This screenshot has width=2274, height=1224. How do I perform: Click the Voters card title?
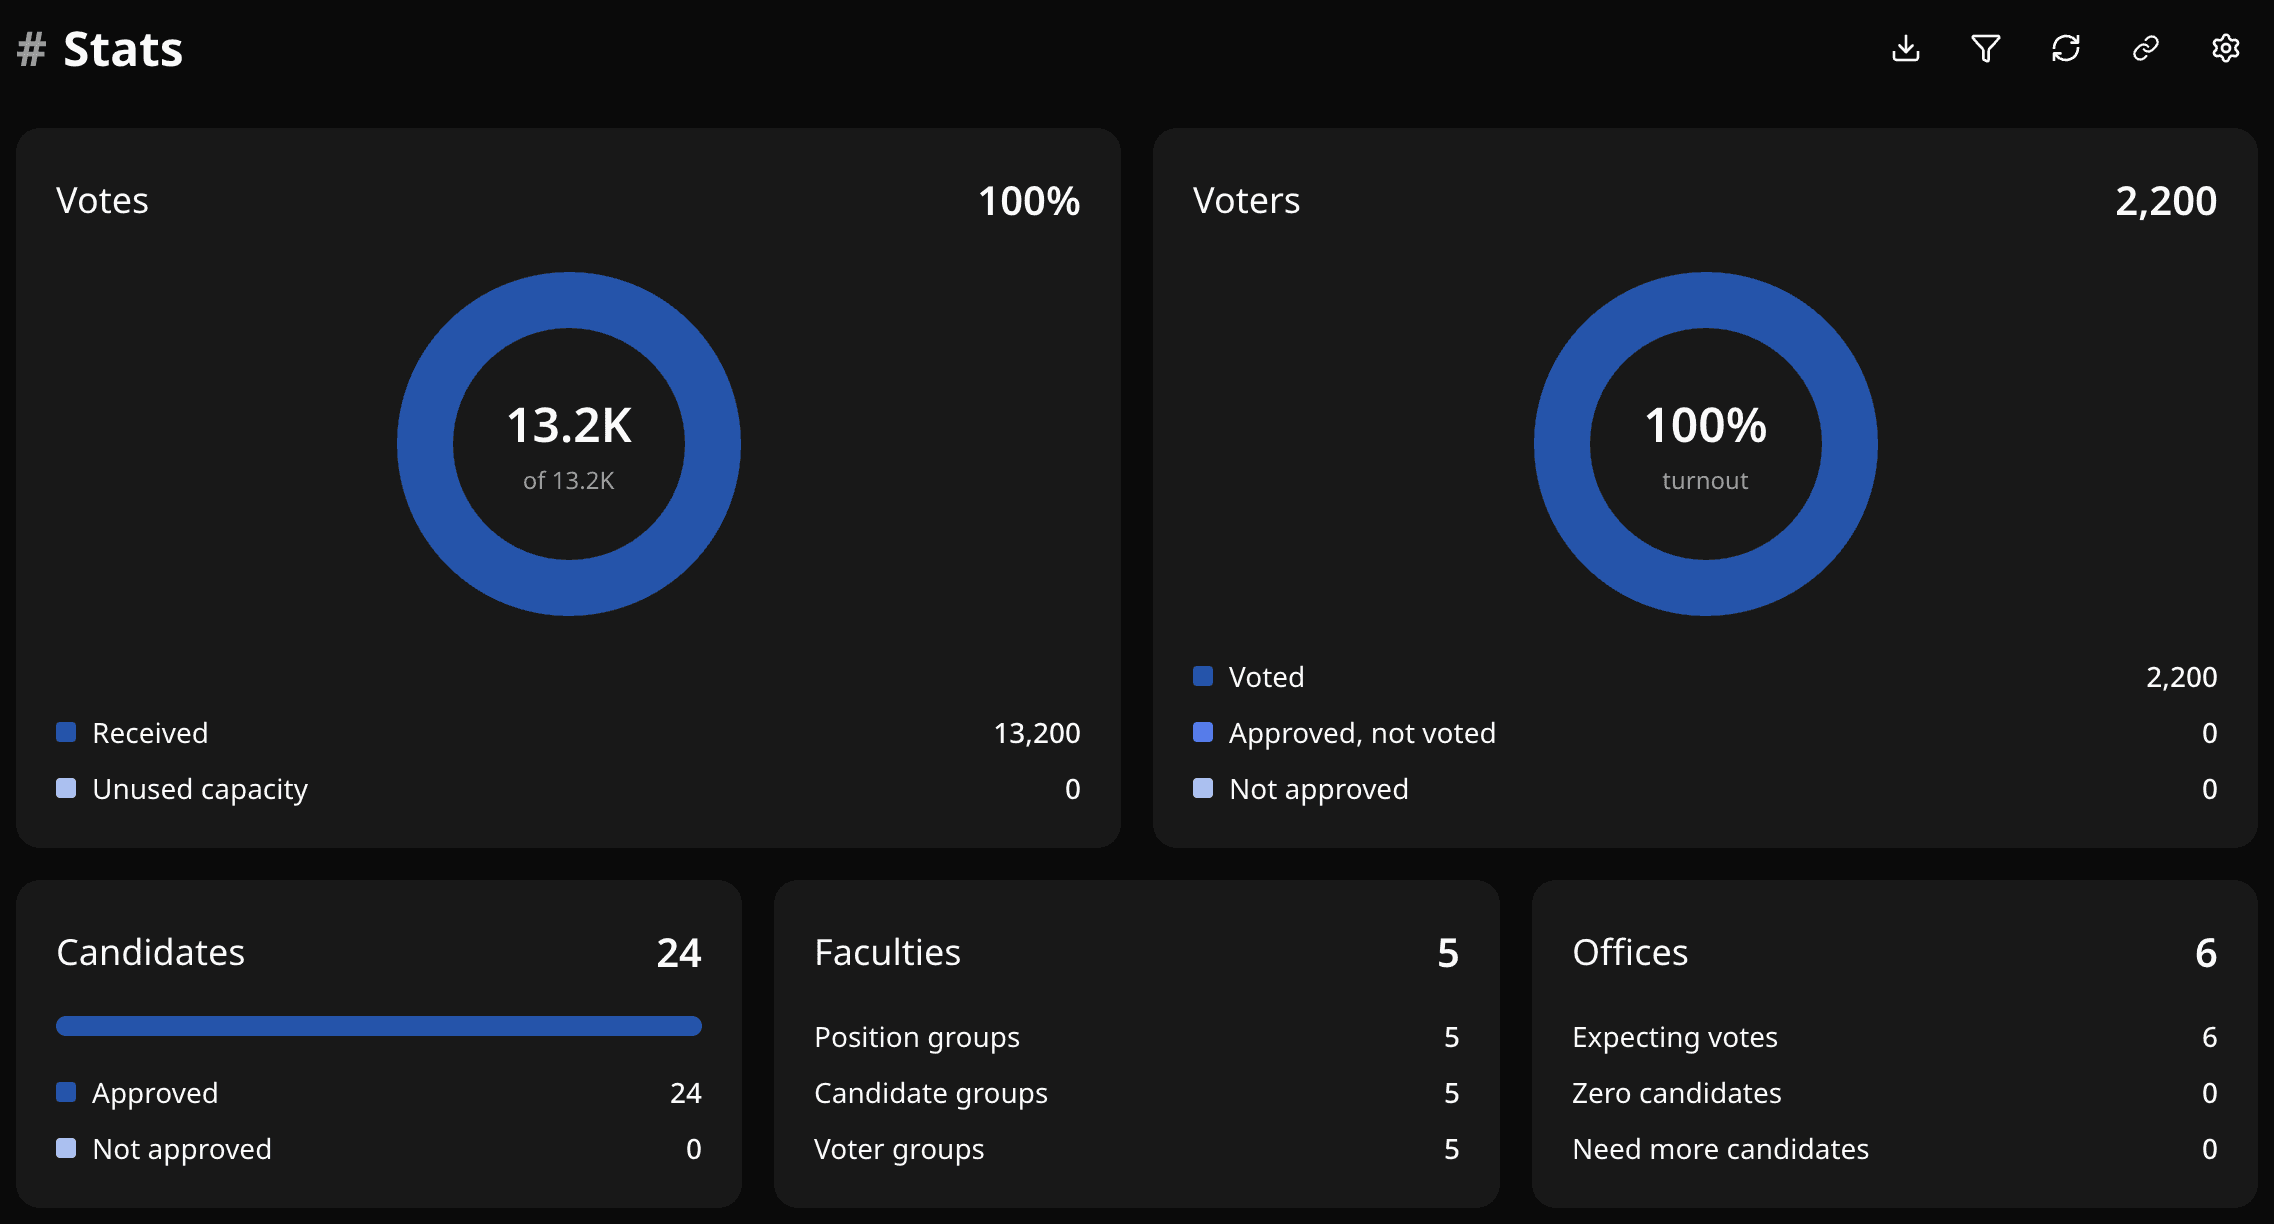1247,201
